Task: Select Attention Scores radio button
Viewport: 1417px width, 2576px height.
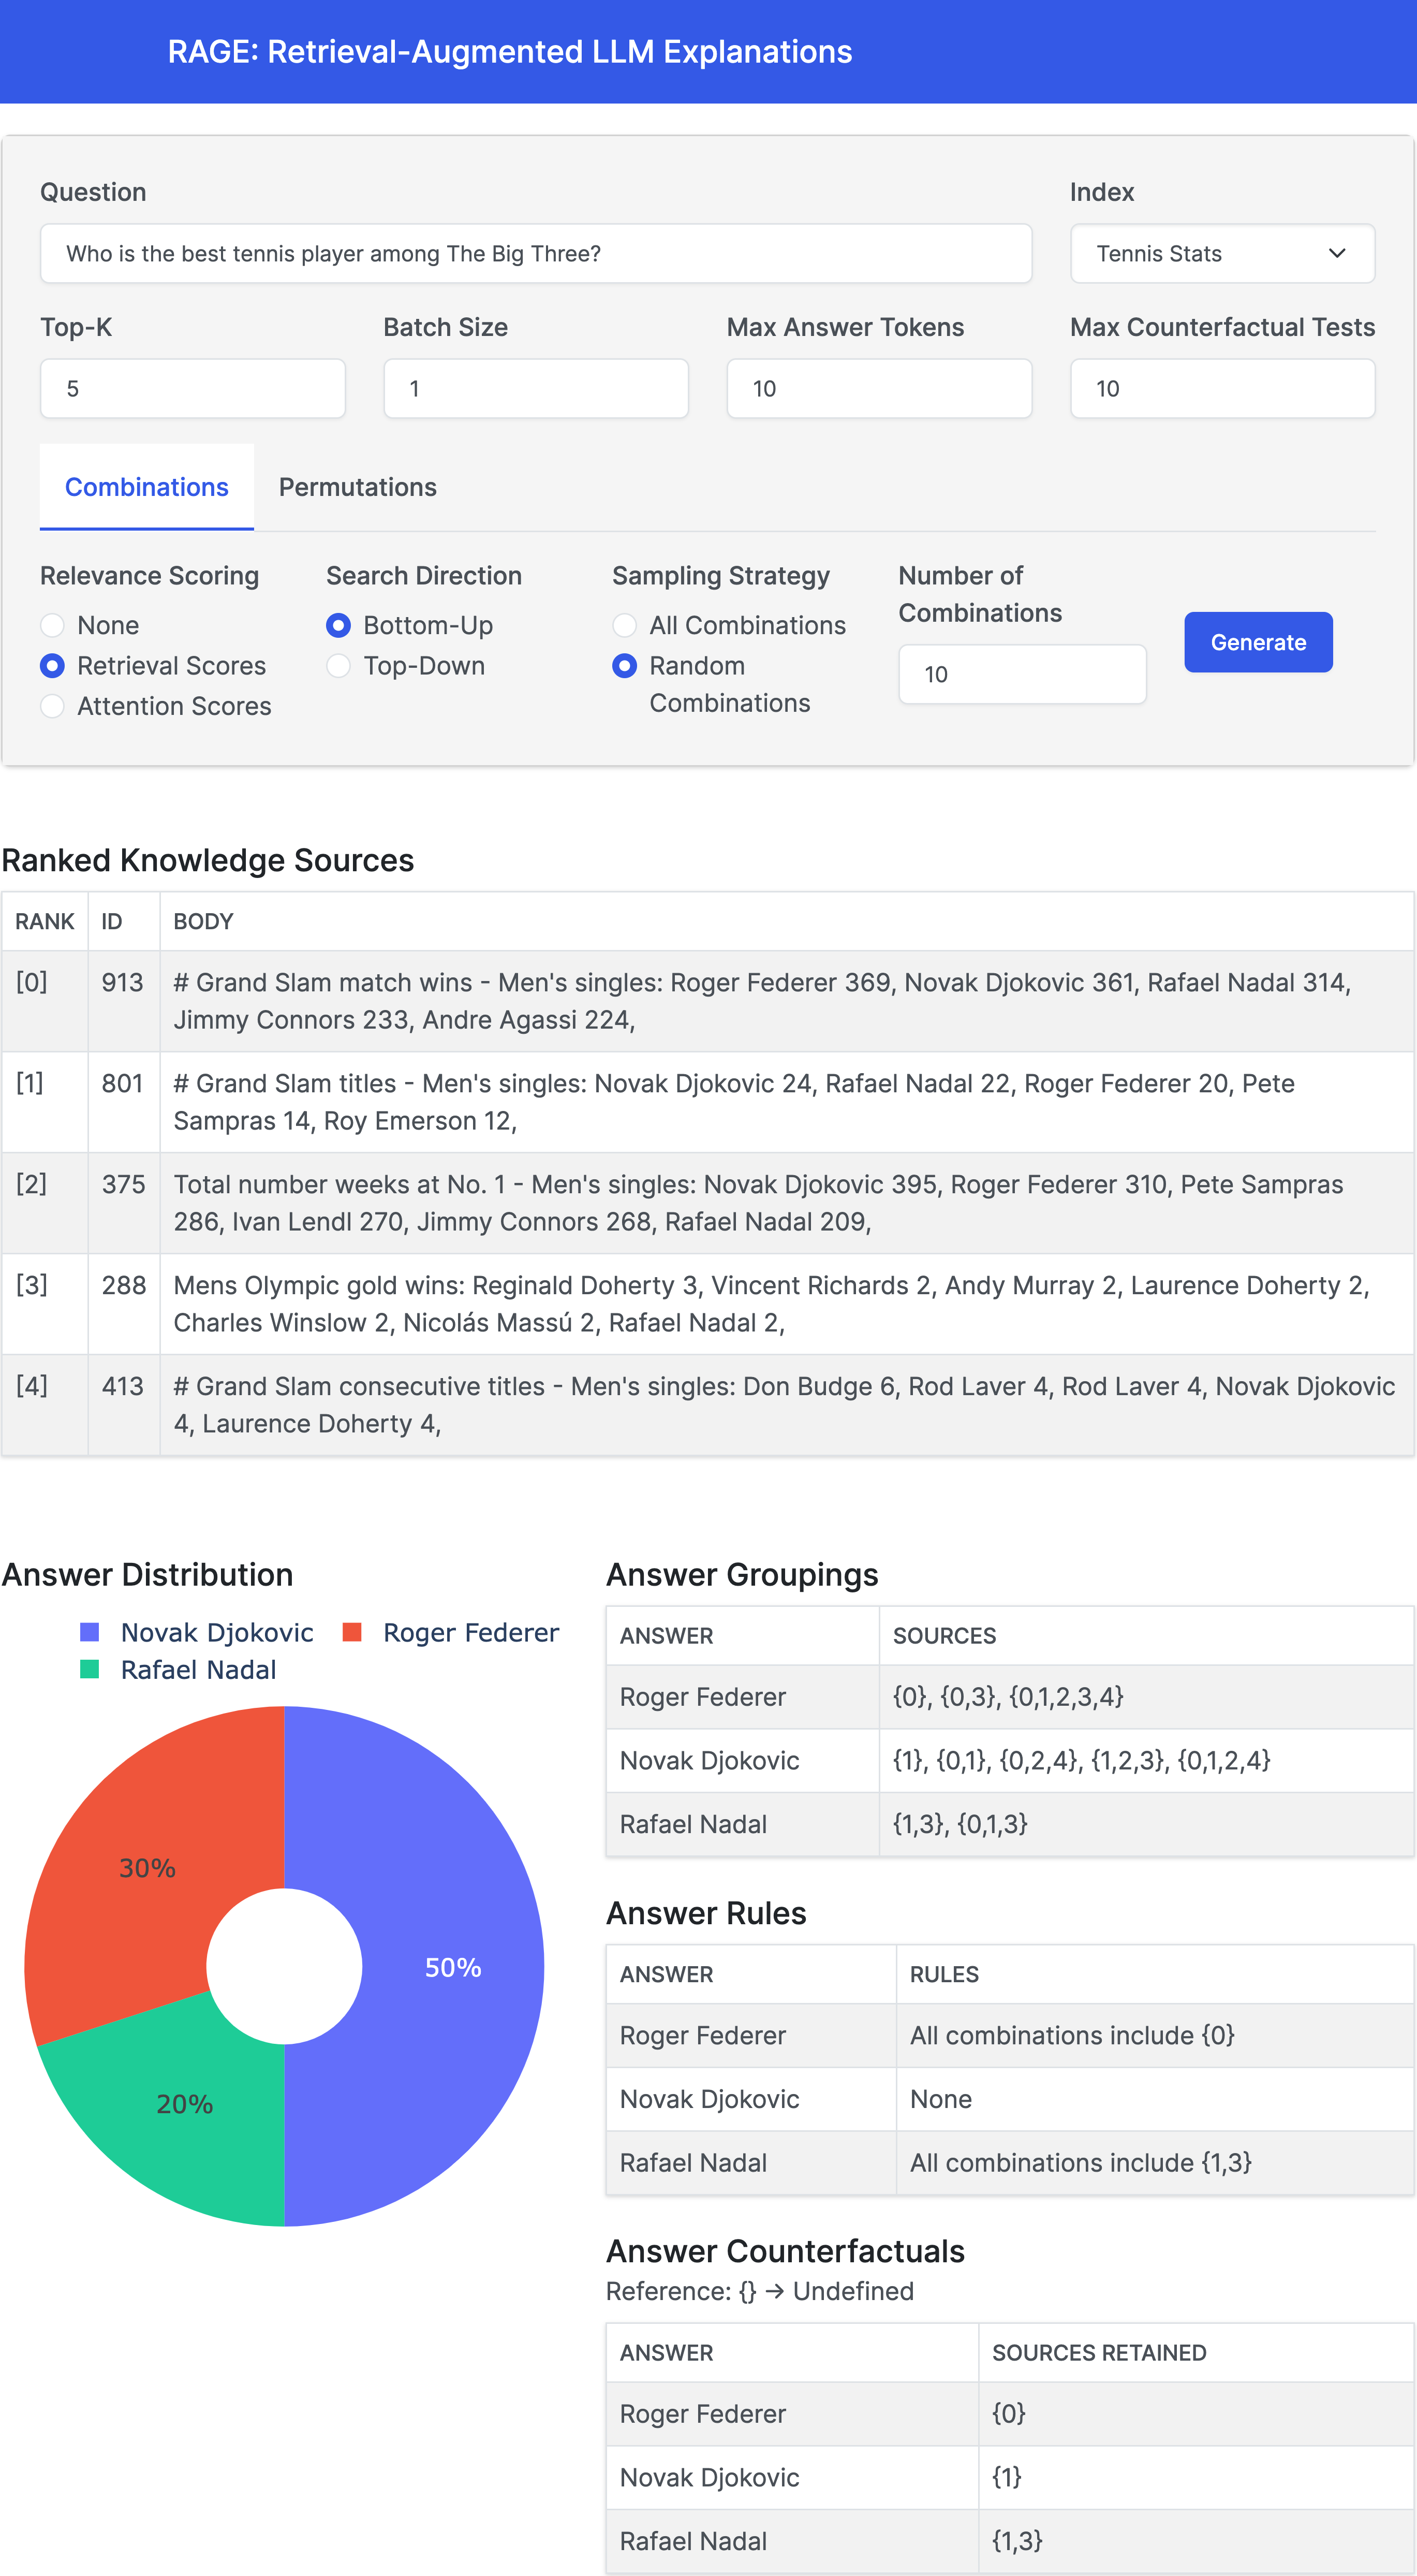Action: point(53,707)
